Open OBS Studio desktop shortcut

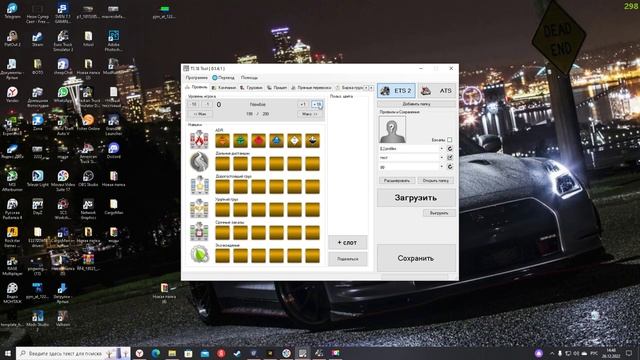click(x=88, y=178)
